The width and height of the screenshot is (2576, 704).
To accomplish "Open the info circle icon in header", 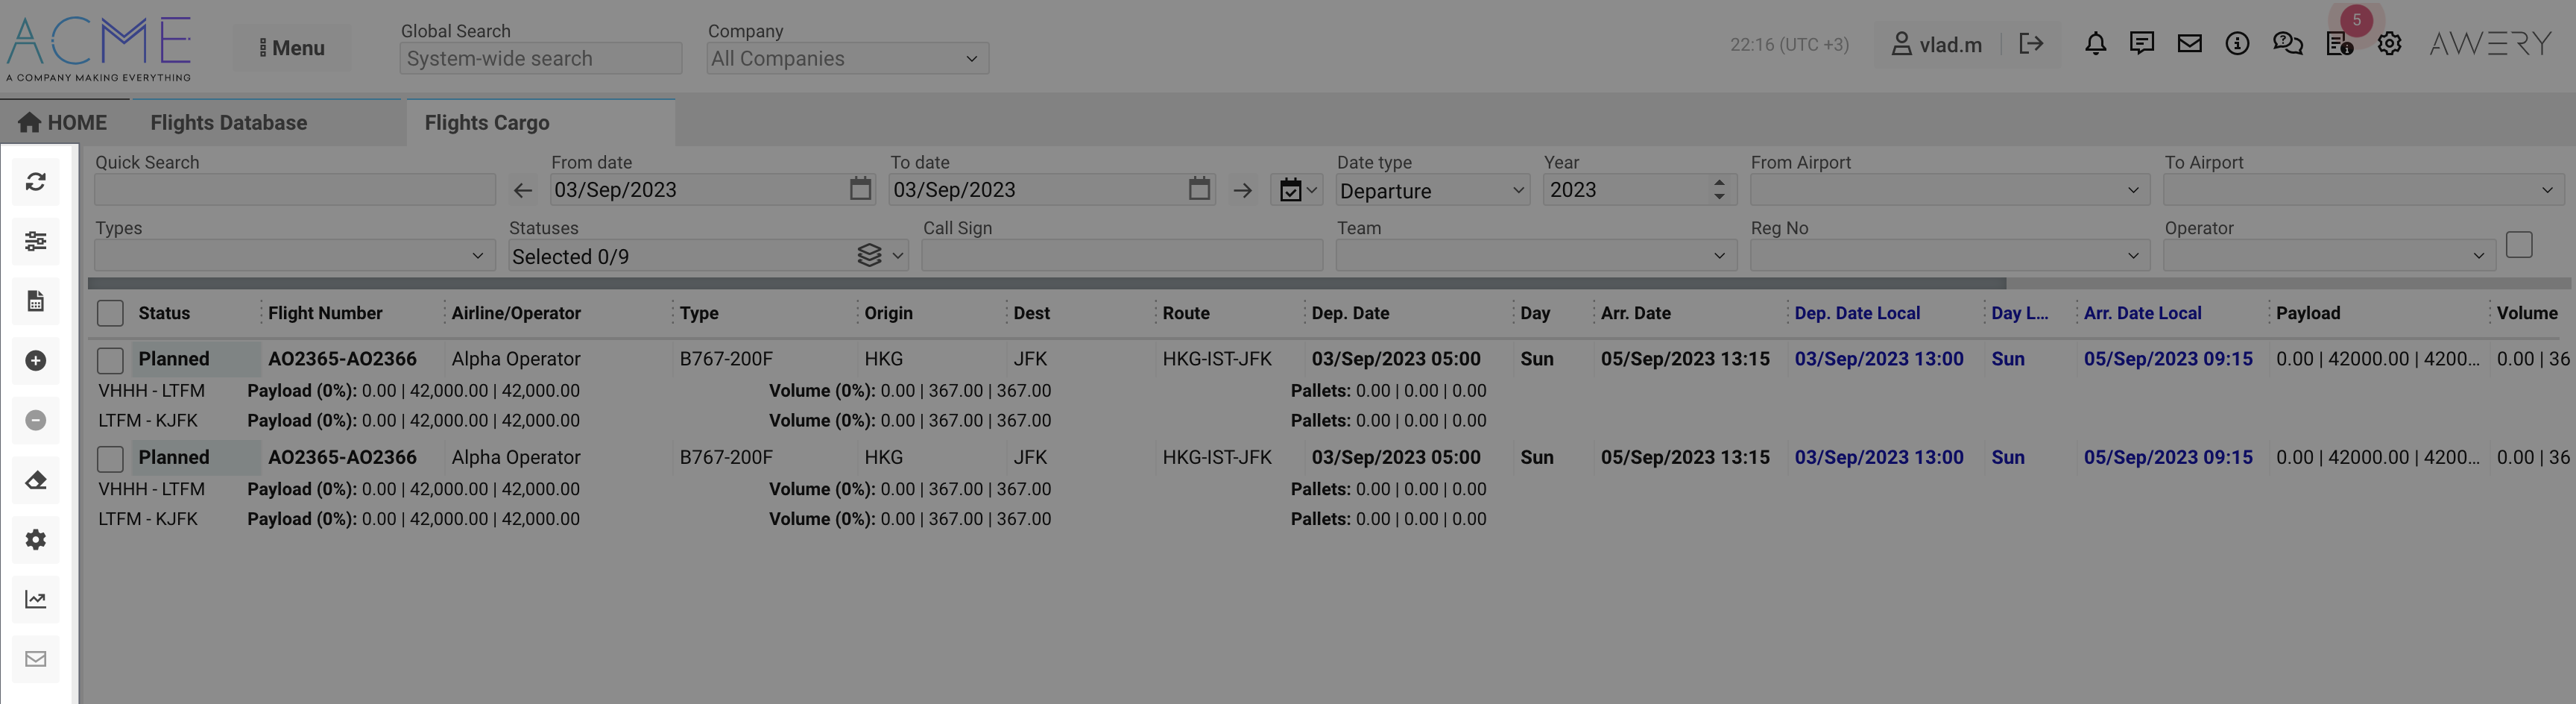I will click(2237, 44).
